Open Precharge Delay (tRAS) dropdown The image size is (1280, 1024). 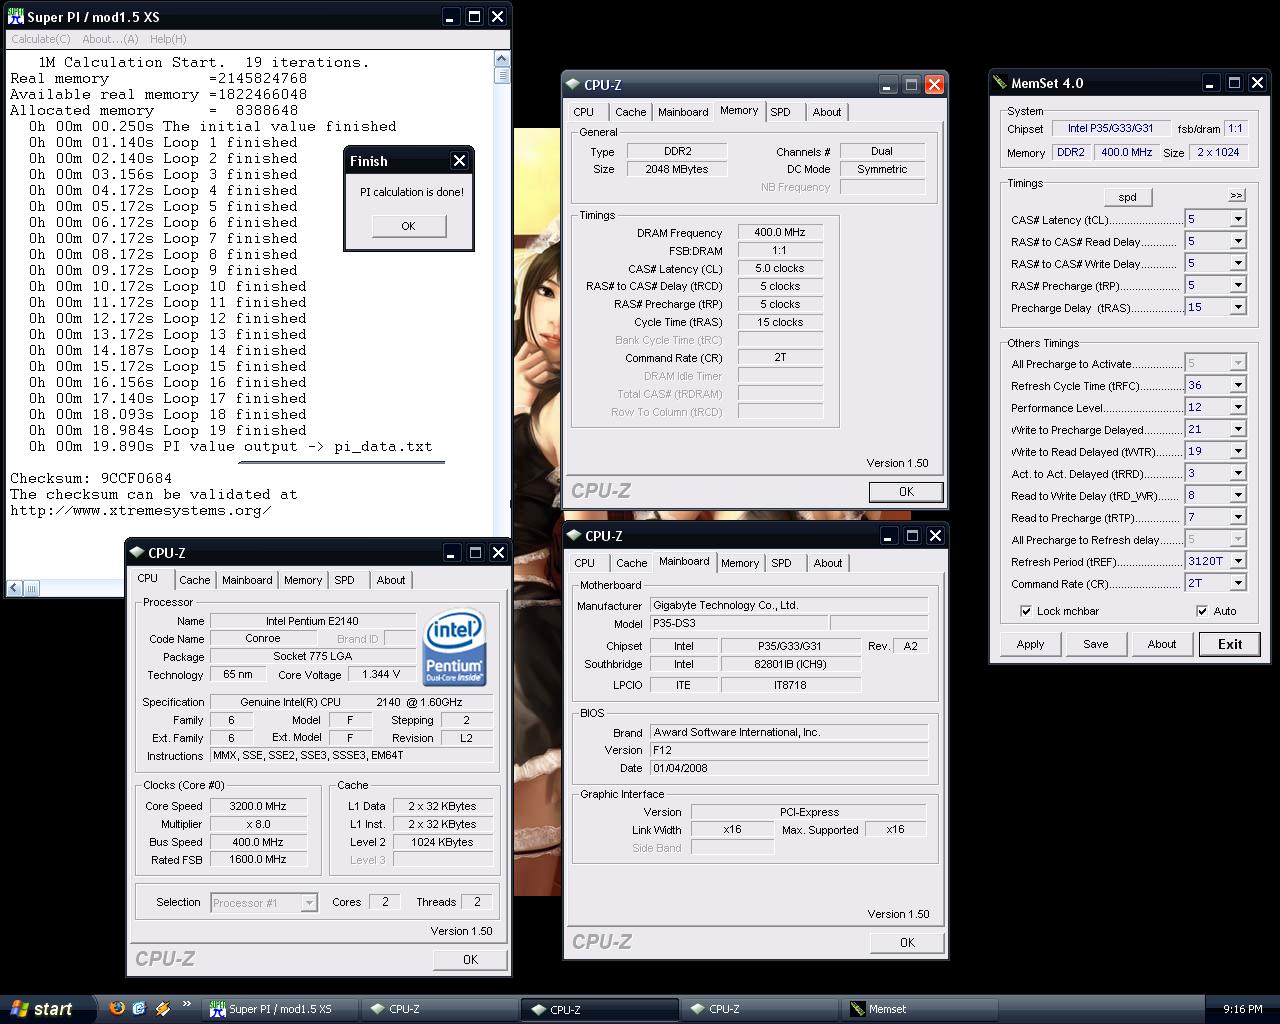pos(1238,307)
